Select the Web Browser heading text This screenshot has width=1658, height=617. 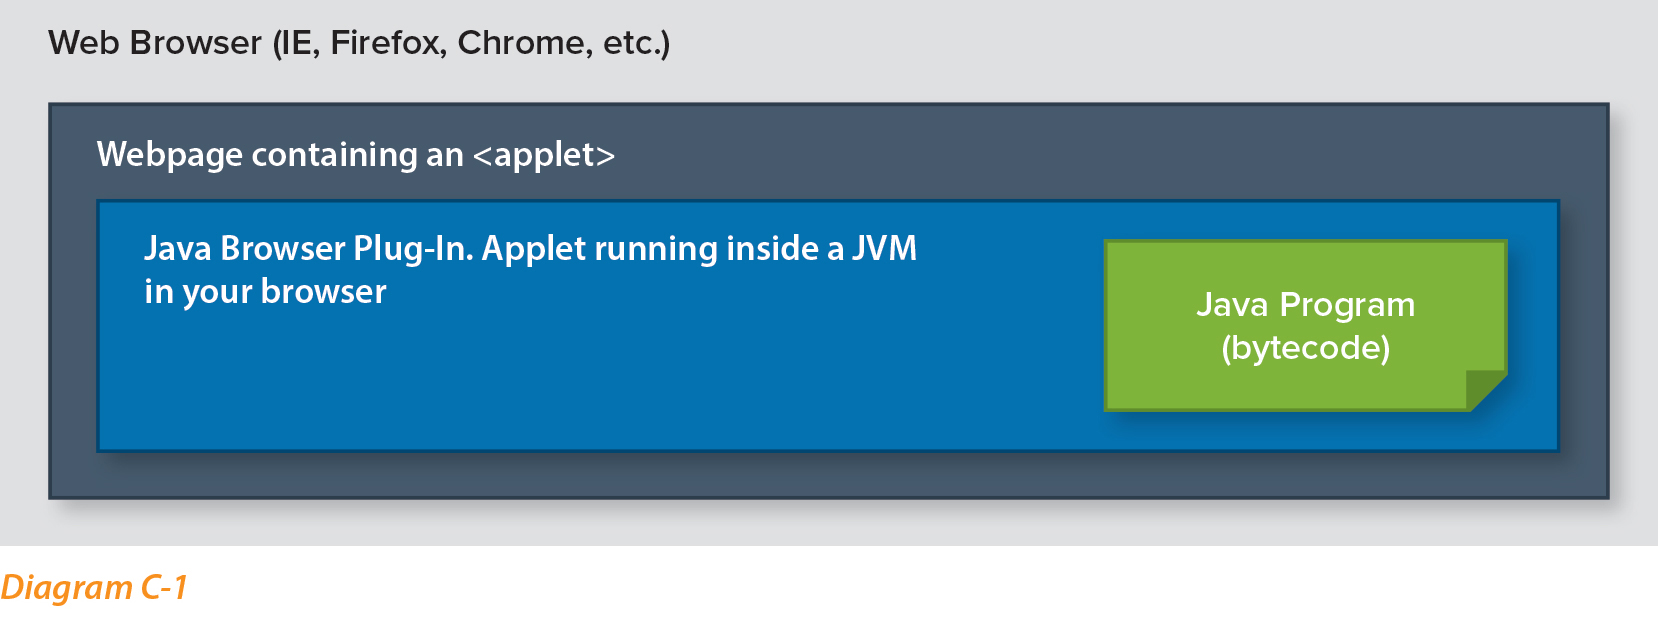359,43
